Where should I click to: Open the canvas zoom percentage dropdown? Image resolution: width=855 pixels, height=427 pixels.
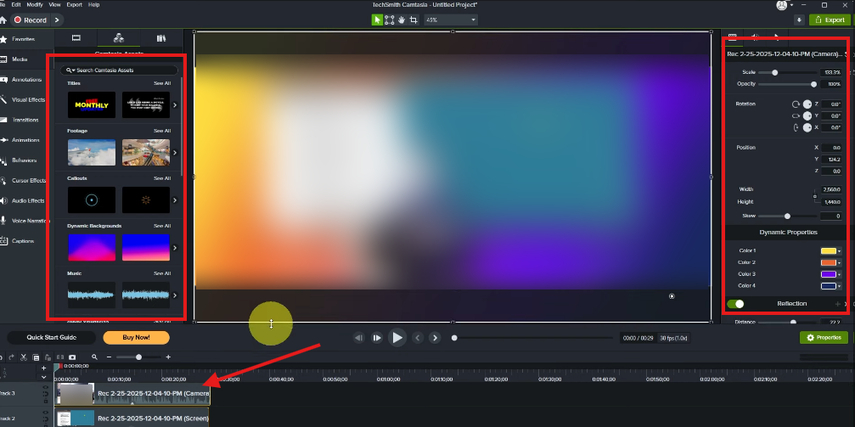click(x=451, y=20)
